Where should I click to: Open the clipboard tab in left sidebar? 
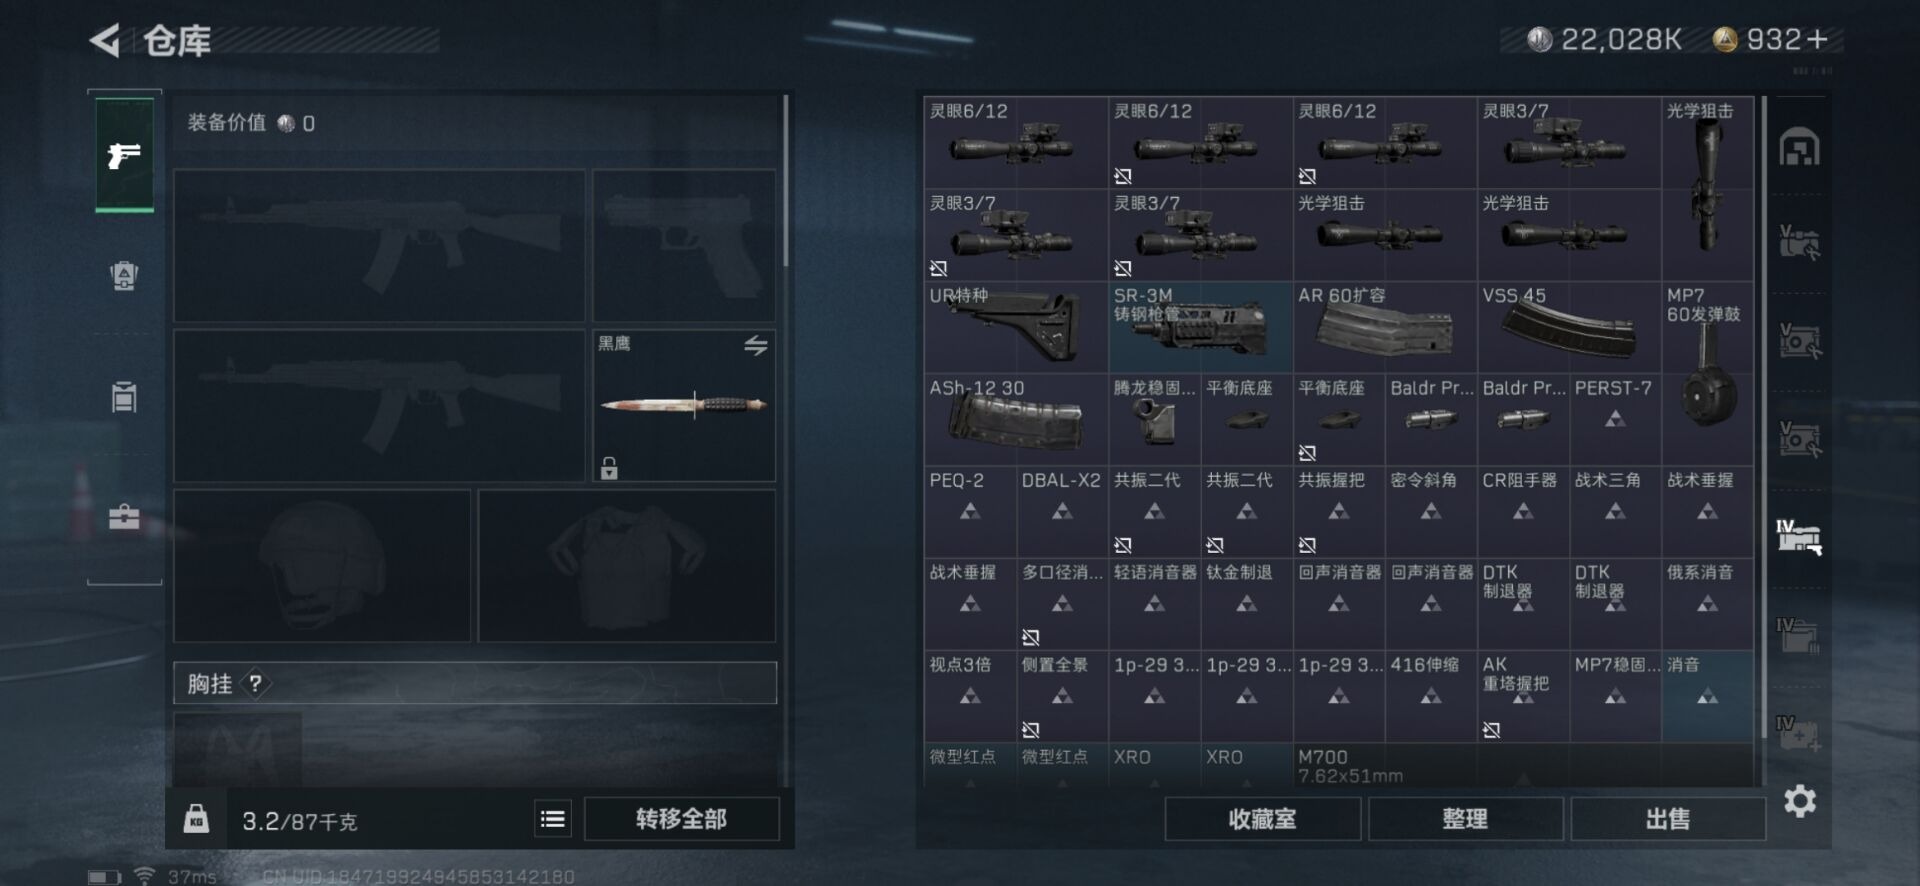124,396
